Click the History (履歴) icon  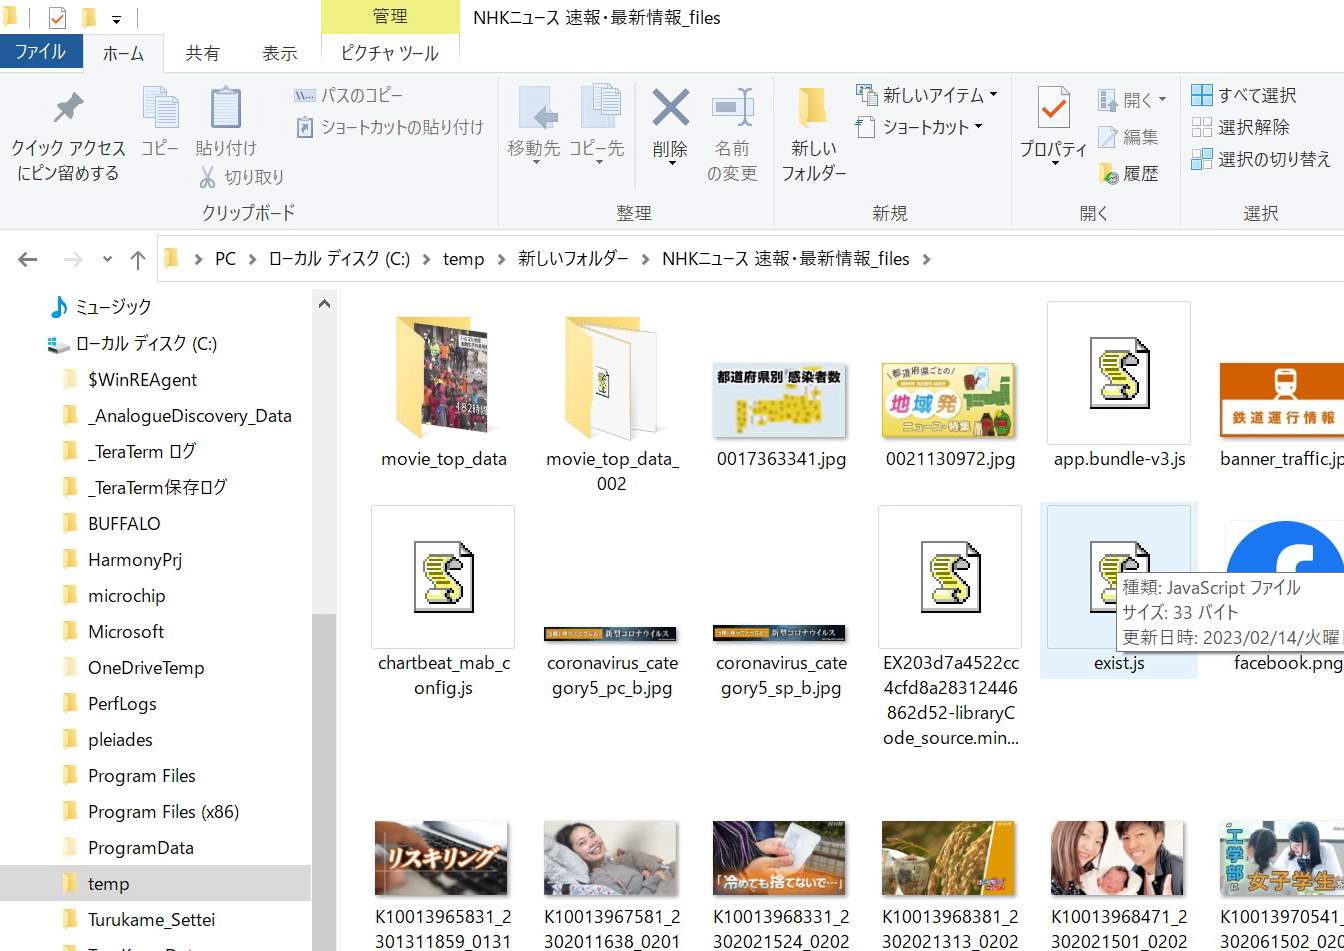pyautogui.click(x=1108, y=174)
